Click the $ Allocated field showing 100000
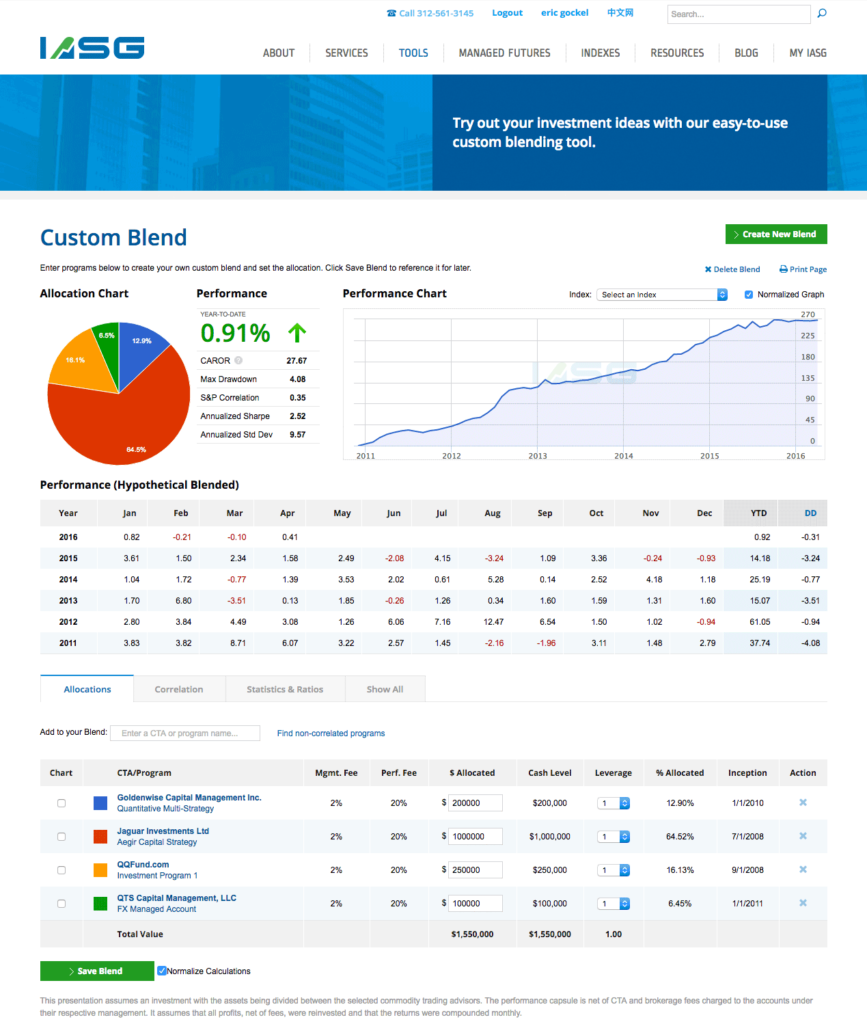867x1024 pixels. pyautogui.click(x=475, y=903)
